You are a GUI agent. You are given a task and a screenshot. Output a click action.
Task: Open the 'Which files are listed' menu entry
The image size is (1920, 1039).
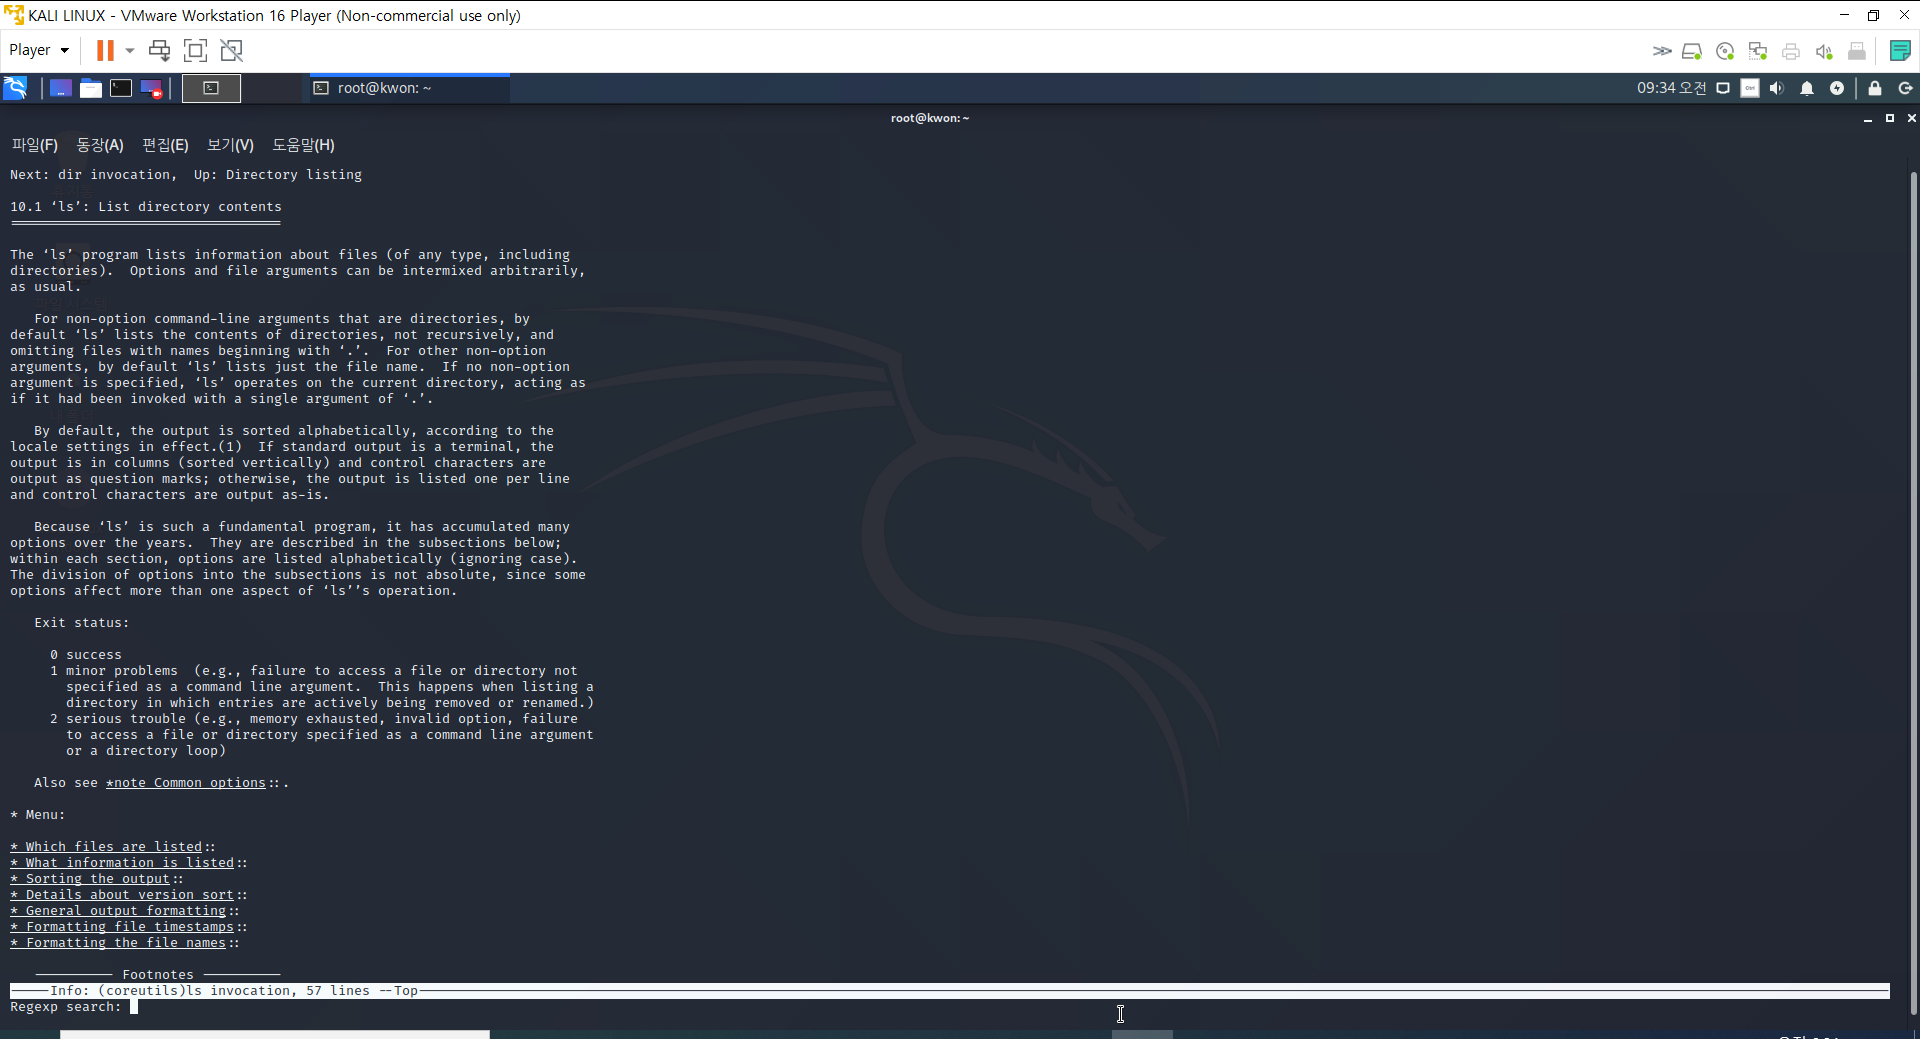click(x=106, y=847)
